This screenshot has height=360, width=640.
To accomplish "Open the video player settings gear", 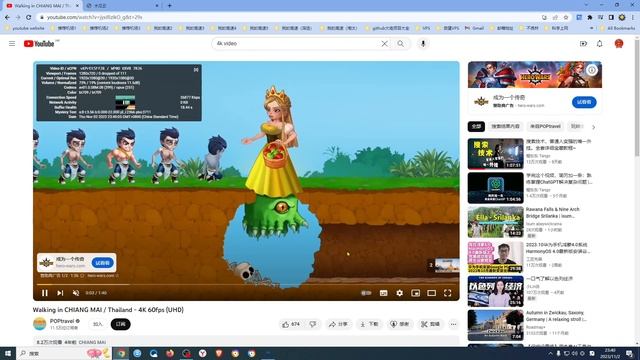I will pyautogui.click(x=399, y=293).
